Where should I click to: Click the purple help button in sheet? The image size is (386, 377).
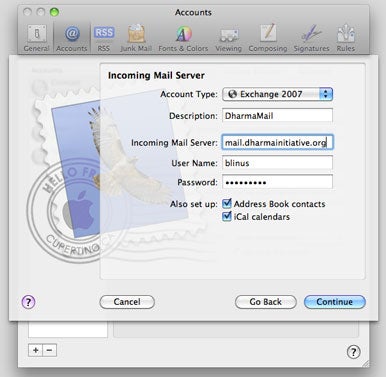28,302
